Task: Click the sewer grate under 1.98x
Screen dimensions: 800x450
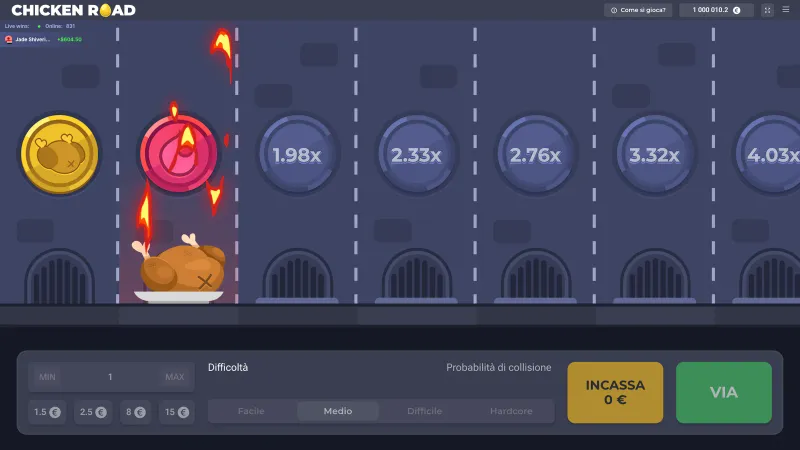Action: coord(297,276)
